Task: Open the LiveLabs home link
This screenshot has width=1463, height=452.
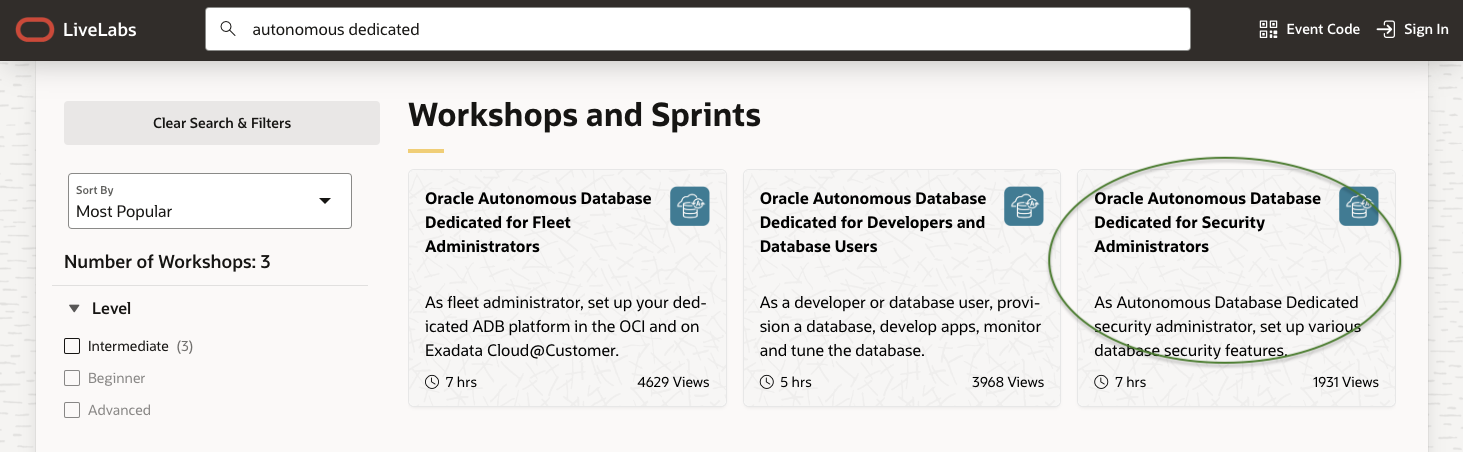Action: (99, 30)
